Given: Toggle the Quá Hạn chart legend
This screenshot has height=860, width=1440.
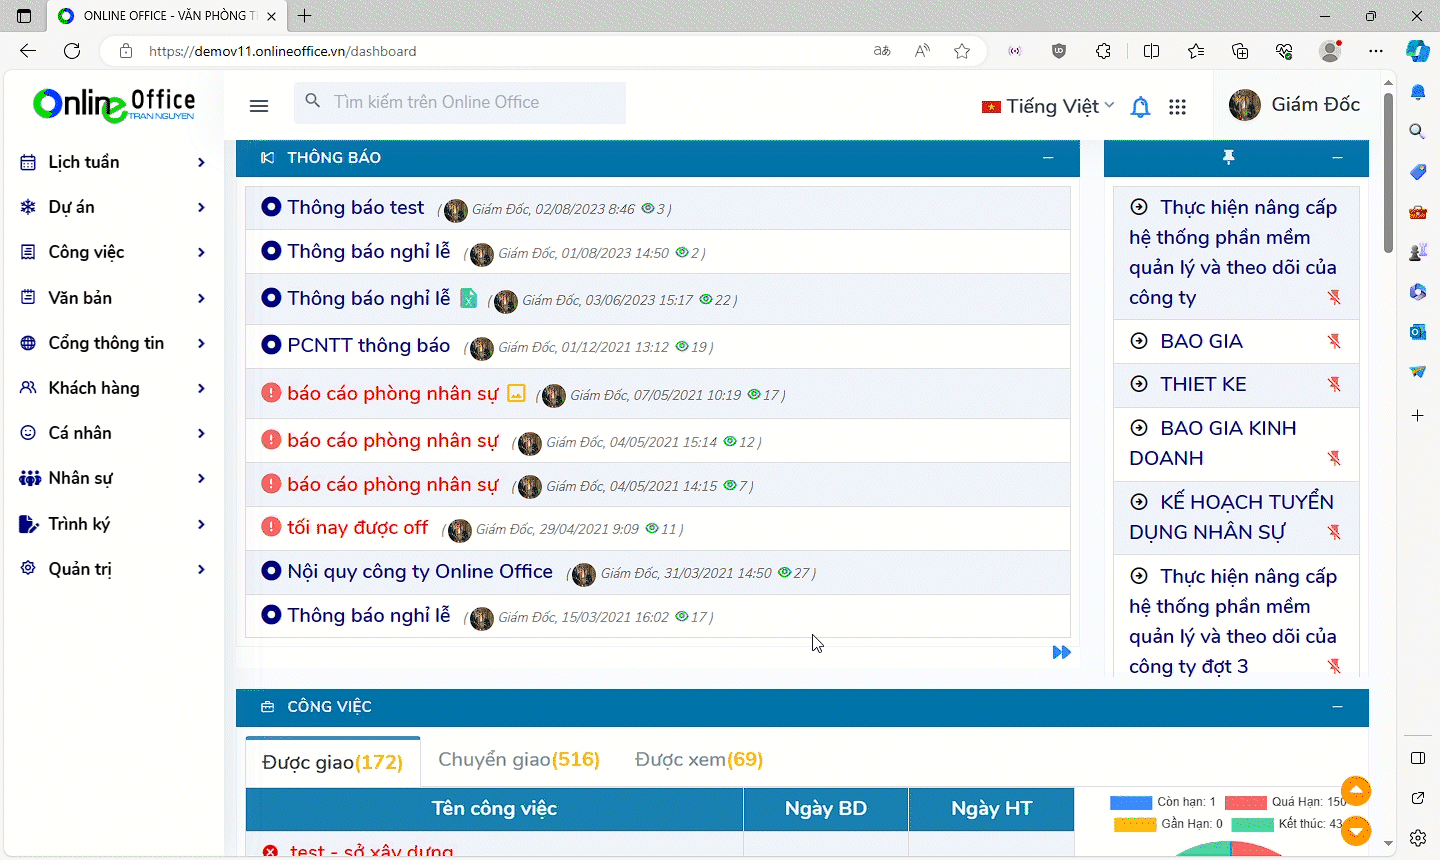Looking at the screenshot, I should click(x=1246, y=802).
